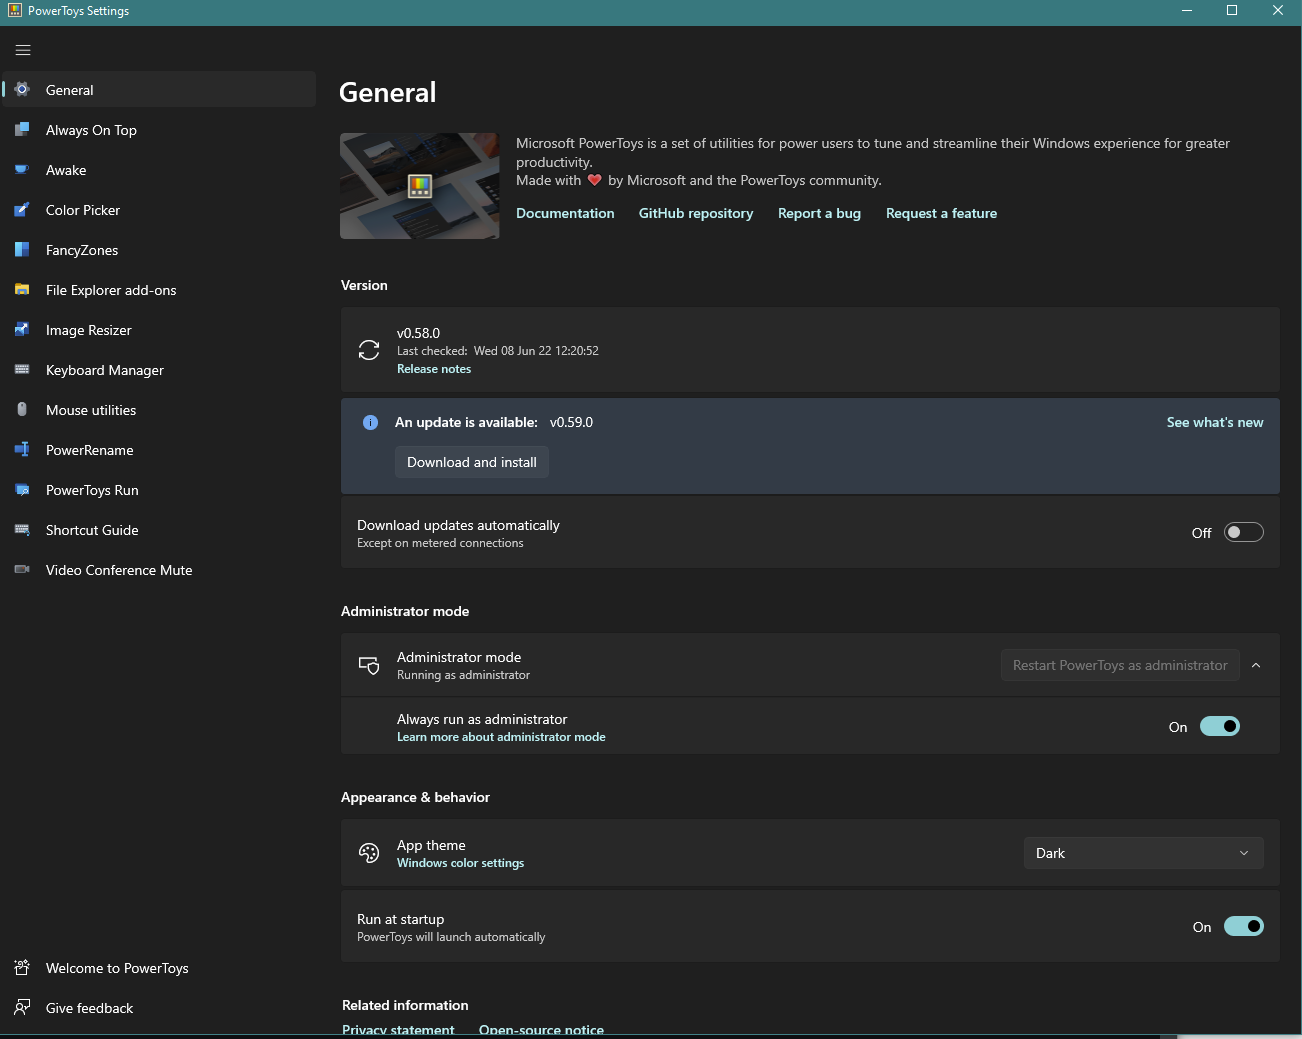Turn off Run at startup

[1243, 926]
